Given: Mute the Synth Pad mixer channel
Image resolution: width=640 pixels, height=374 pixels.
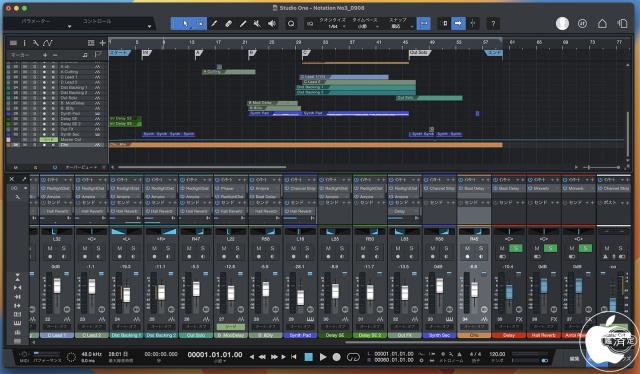Looking at the screenshot, I should (x=293, y=248).
